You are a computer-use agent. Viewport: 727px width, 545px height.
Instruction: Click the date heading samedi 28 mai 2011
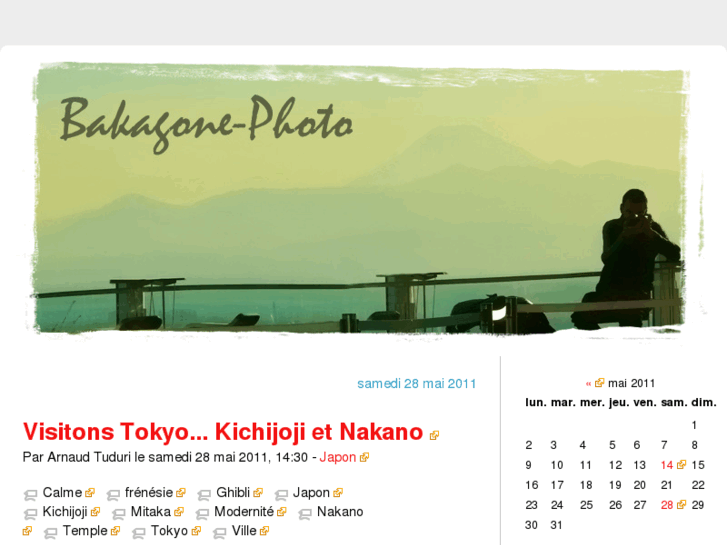coord(416,384)
